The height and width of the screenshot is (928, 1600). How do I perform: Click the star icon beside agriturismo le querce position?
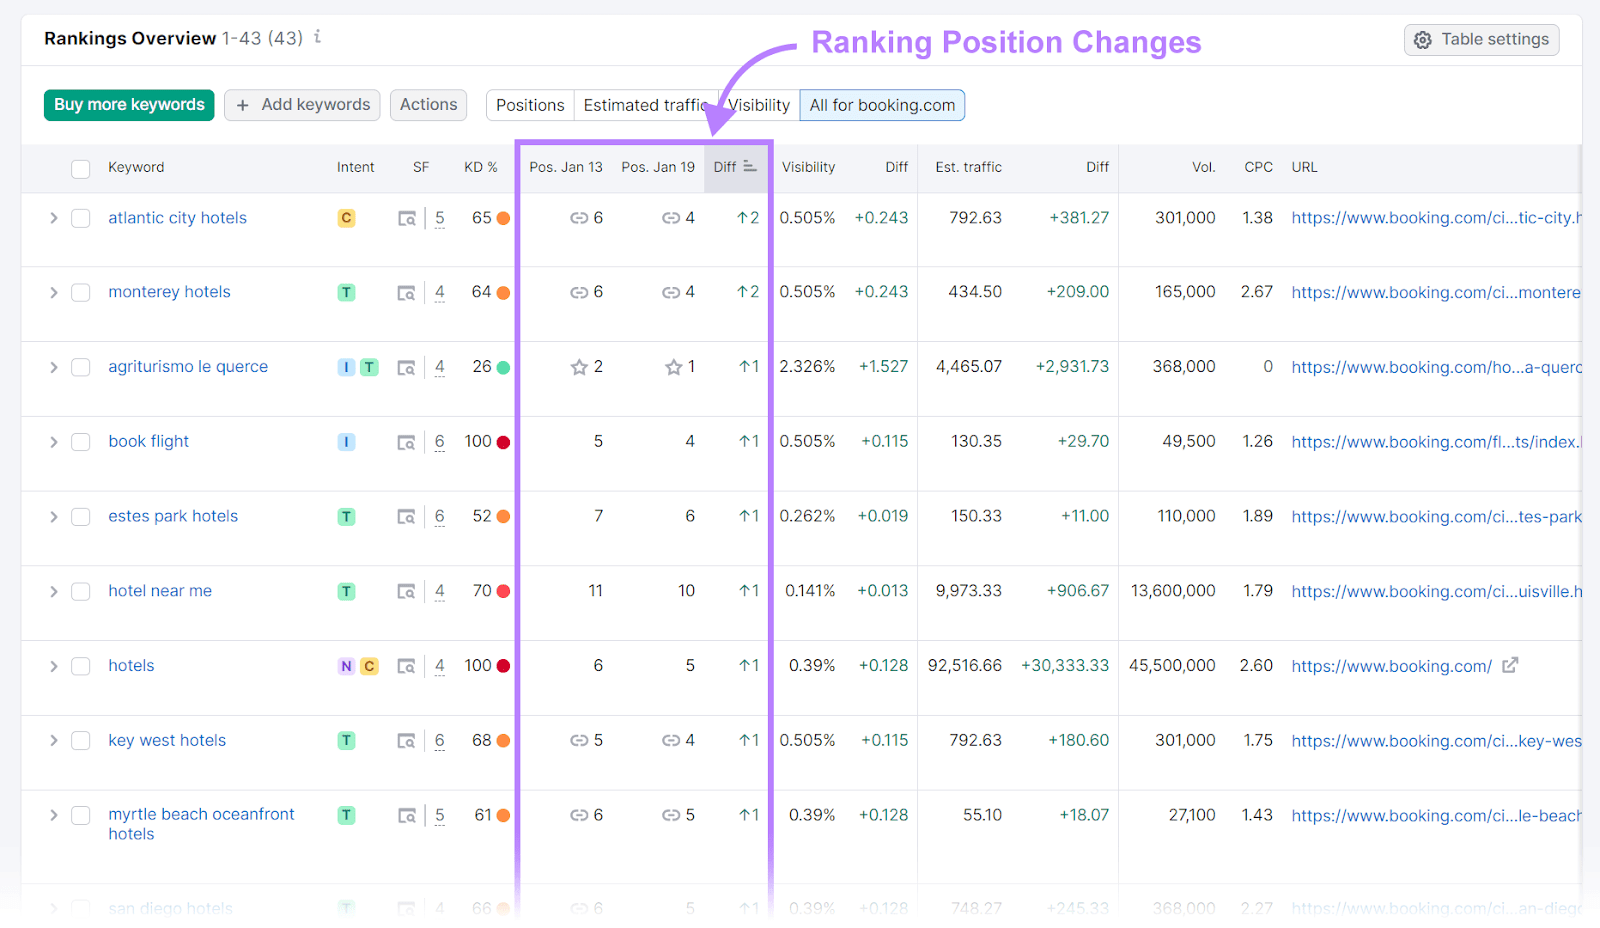[580, 366]
